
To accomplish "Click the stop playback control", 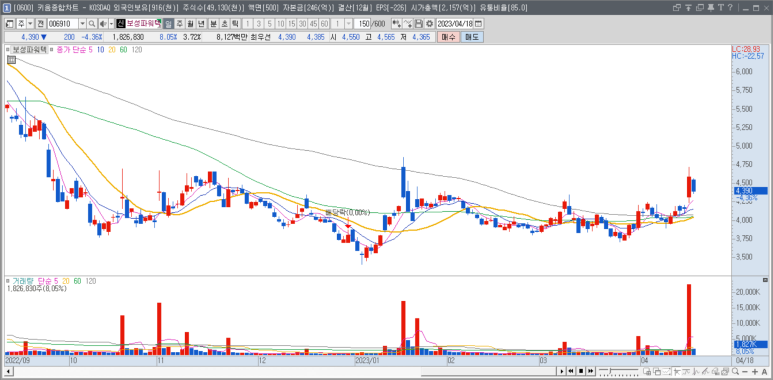I will pyautogui.click(x=581, y=371).
